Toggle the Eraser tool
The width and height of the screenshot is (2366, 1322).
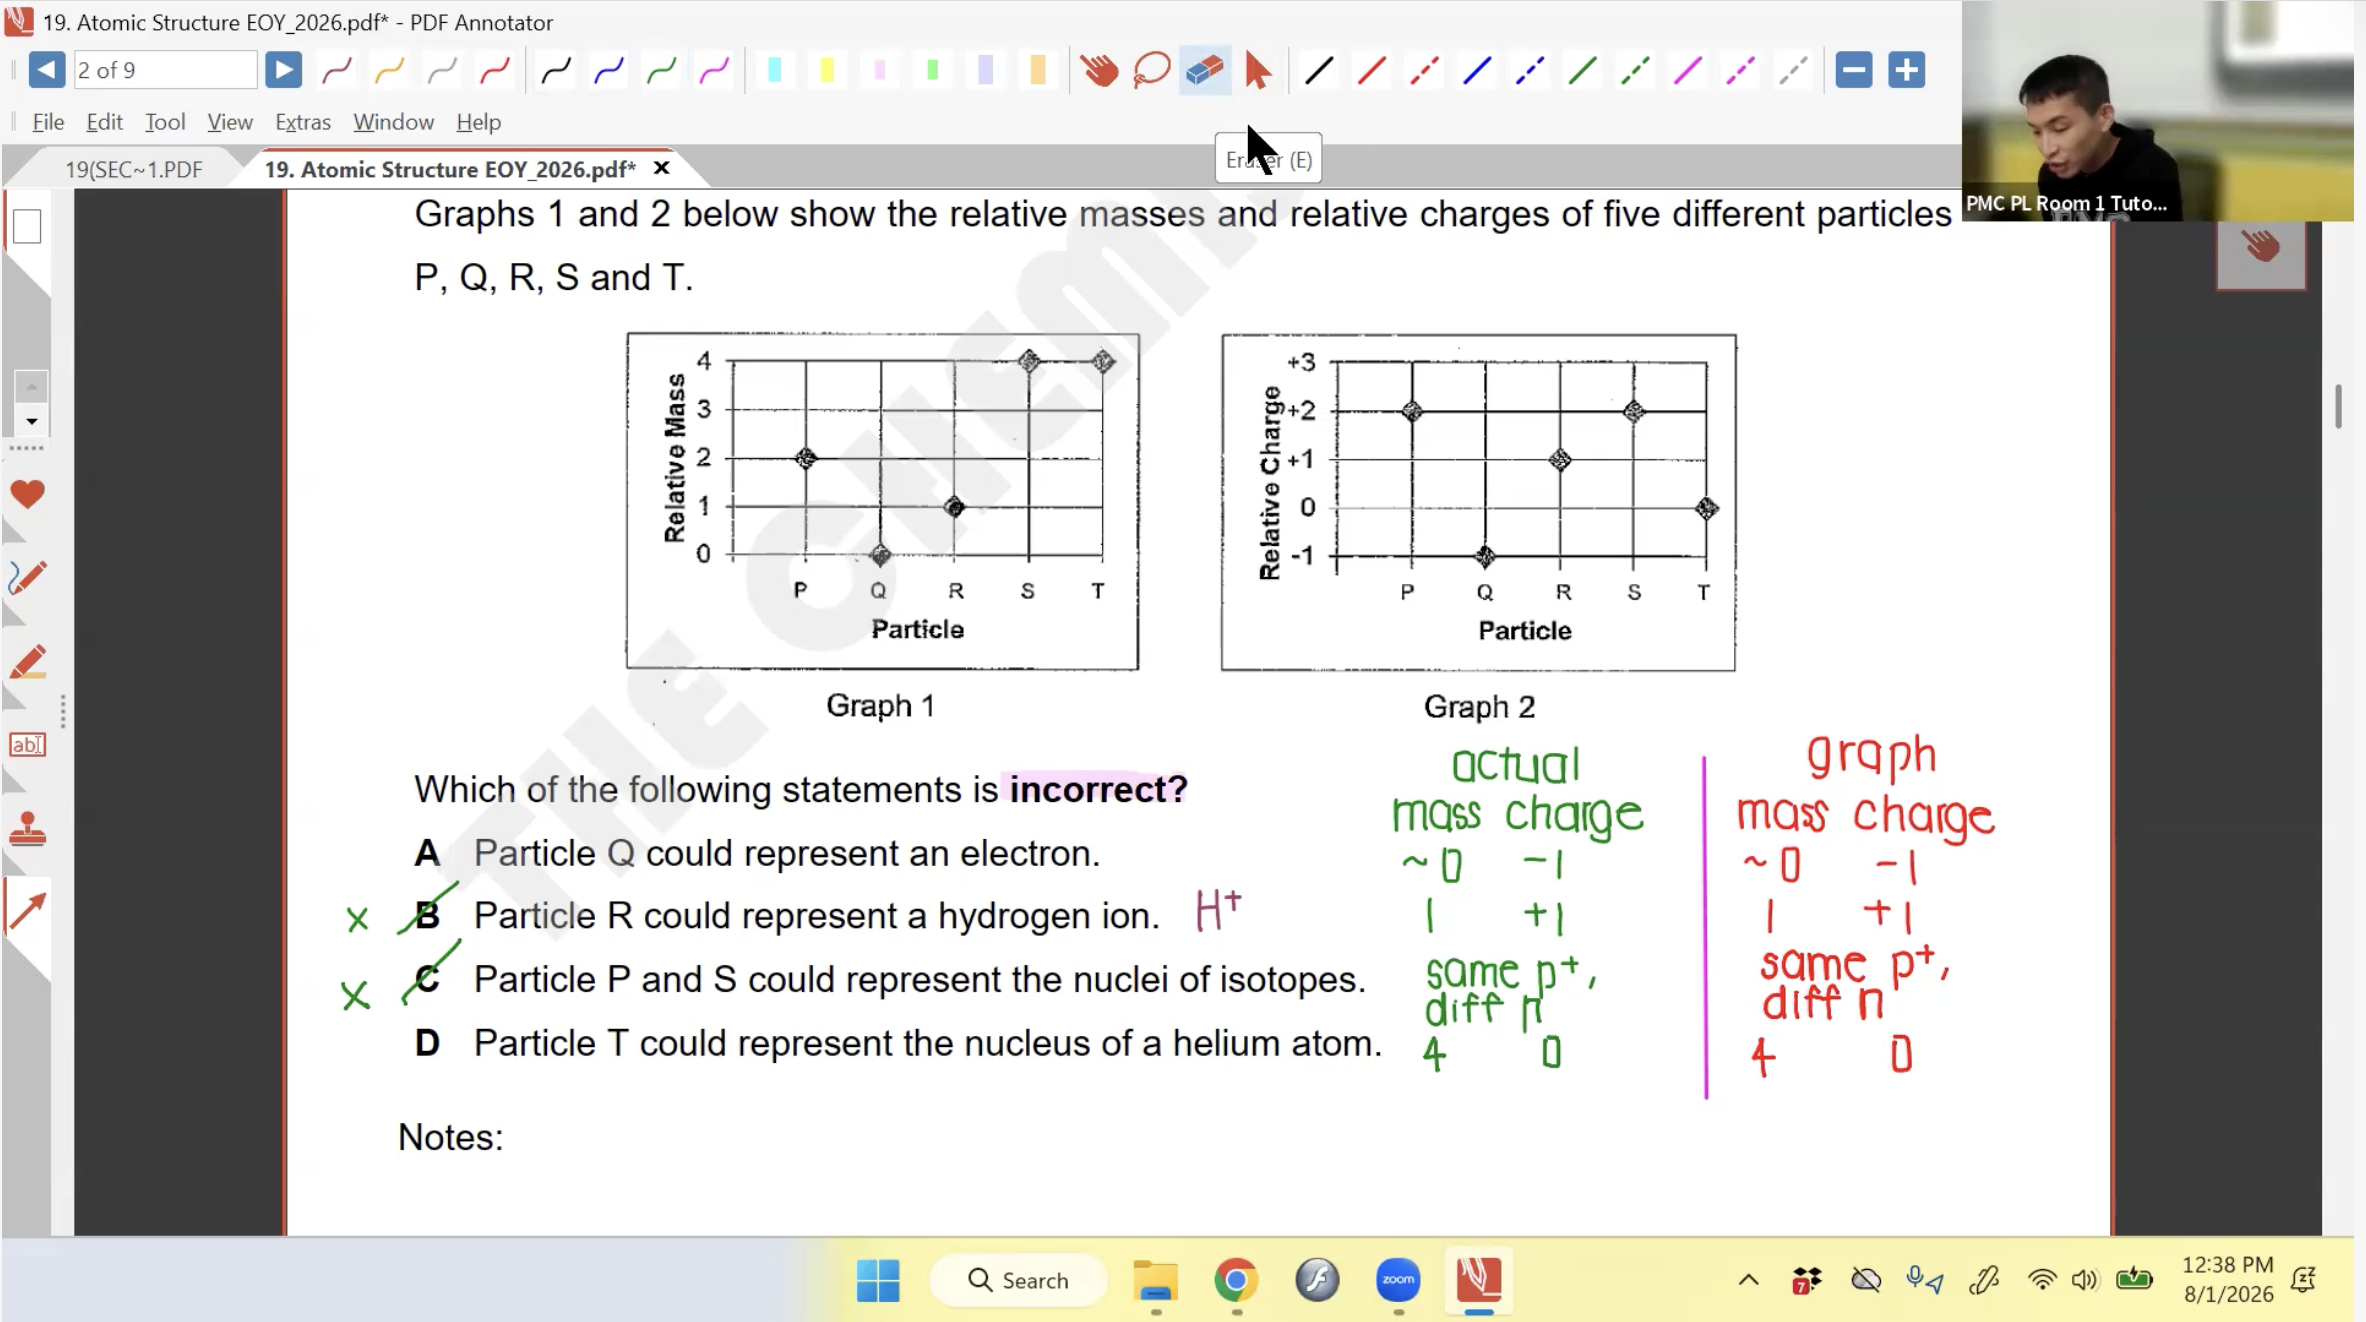point(1205,70)
